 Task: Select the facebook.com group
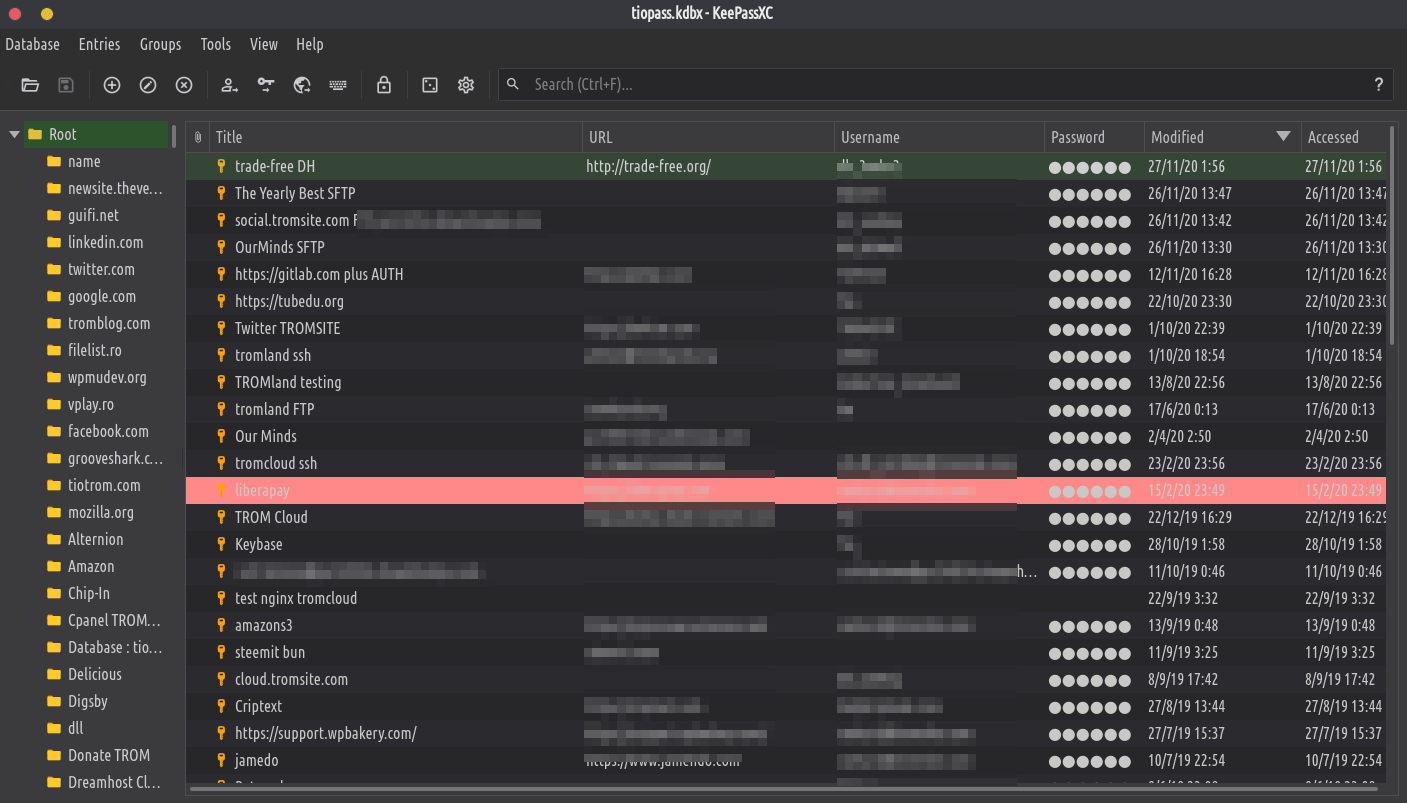point(108,431)
